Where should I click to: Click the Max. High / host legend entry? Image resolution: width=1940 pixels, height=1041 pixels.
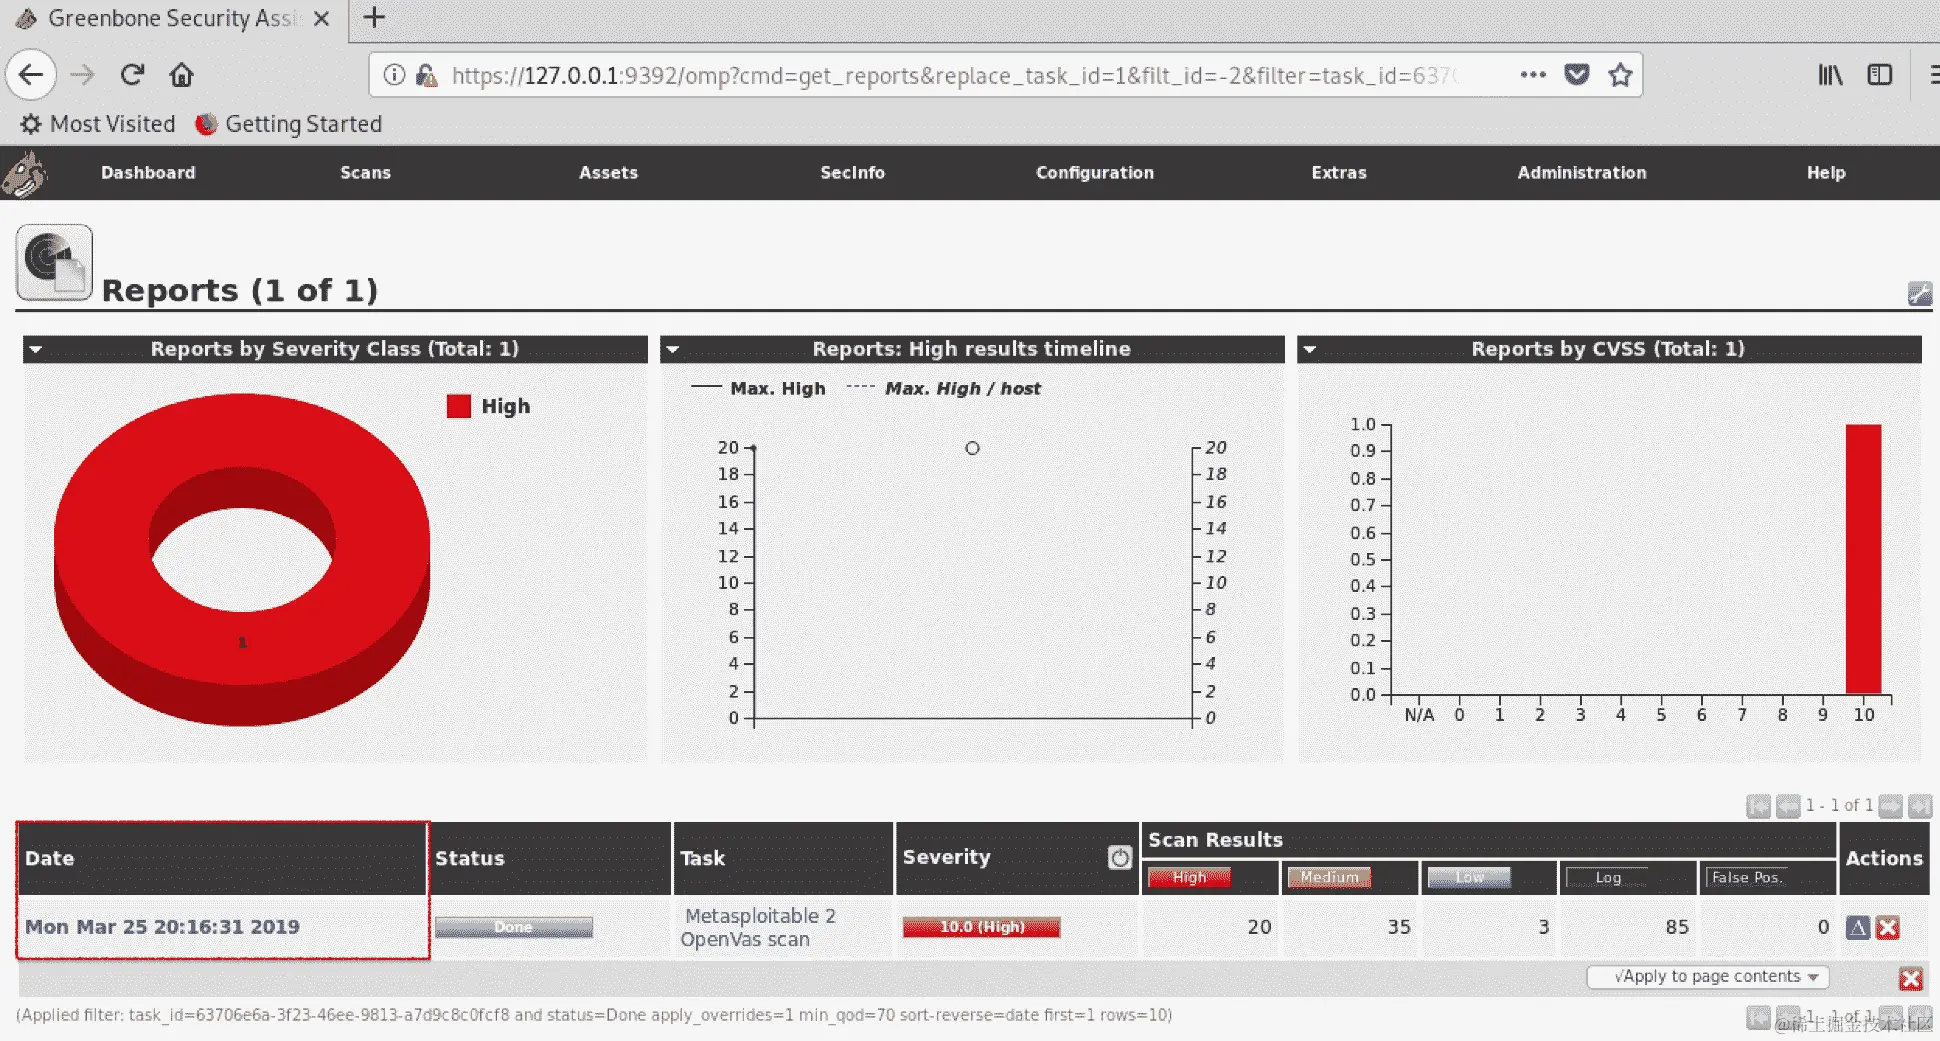pos(944,389)
